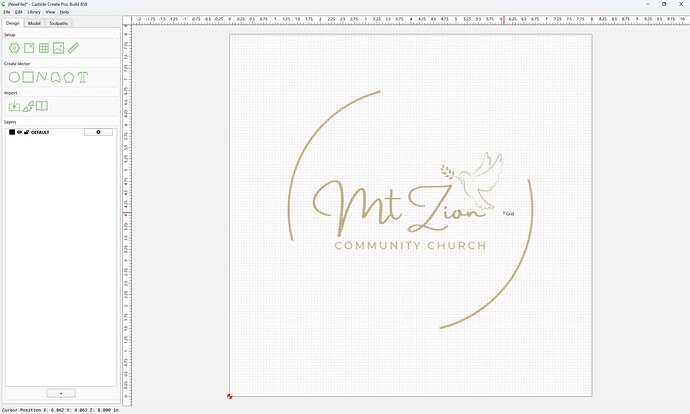Minimize the Carbide Create window
The height and width of the screenshot is (414, 690).
point(648,4)
